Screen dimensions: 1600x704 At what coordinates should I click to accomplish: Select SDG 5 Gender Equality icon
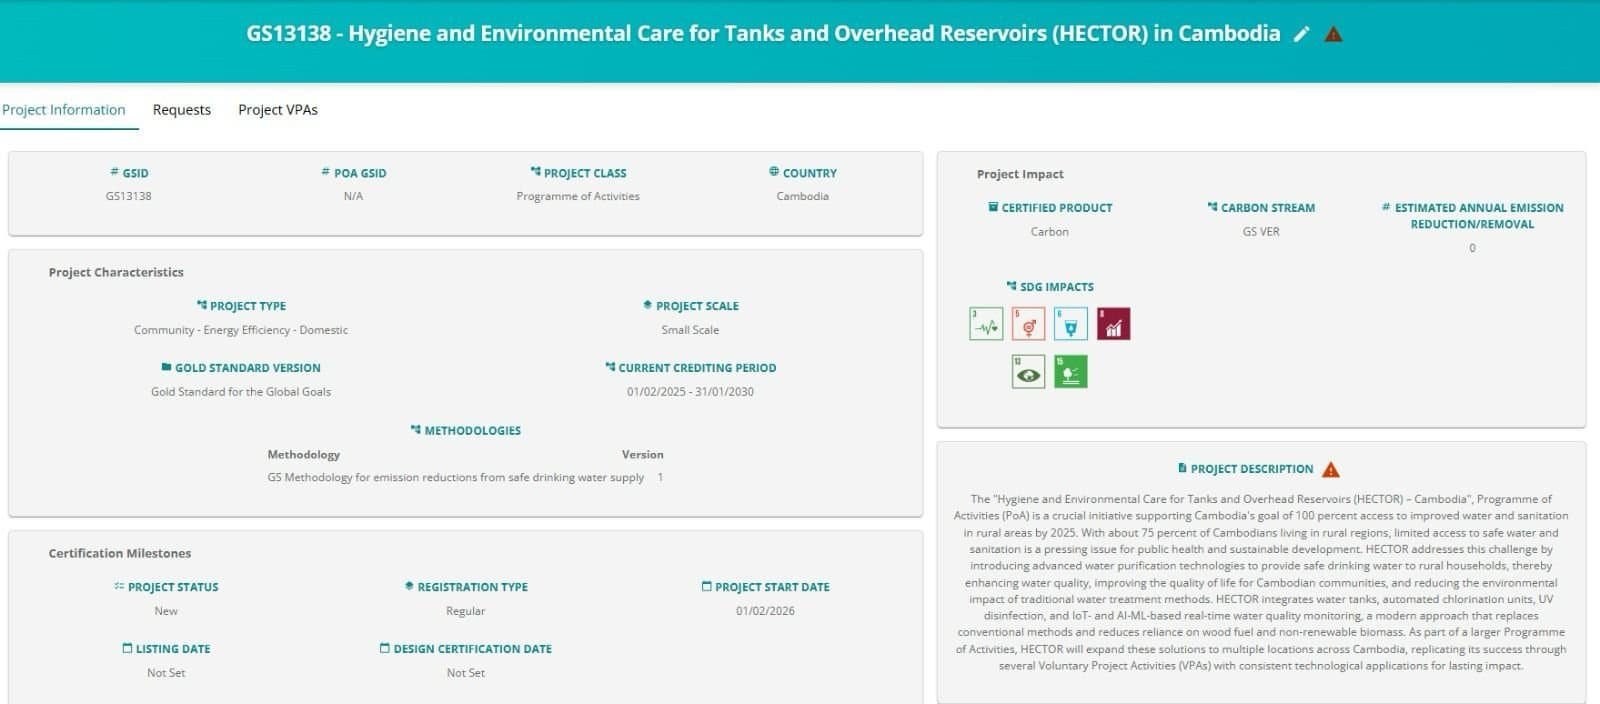pyautogui.click(x=1028, y=324)
